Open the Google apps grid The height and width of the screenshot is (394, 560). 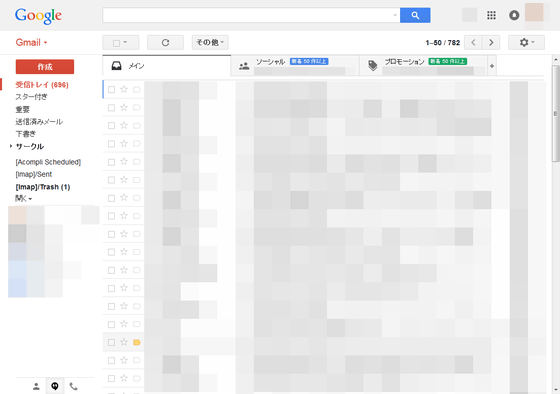pyautogui.click(x=491, y=15)
